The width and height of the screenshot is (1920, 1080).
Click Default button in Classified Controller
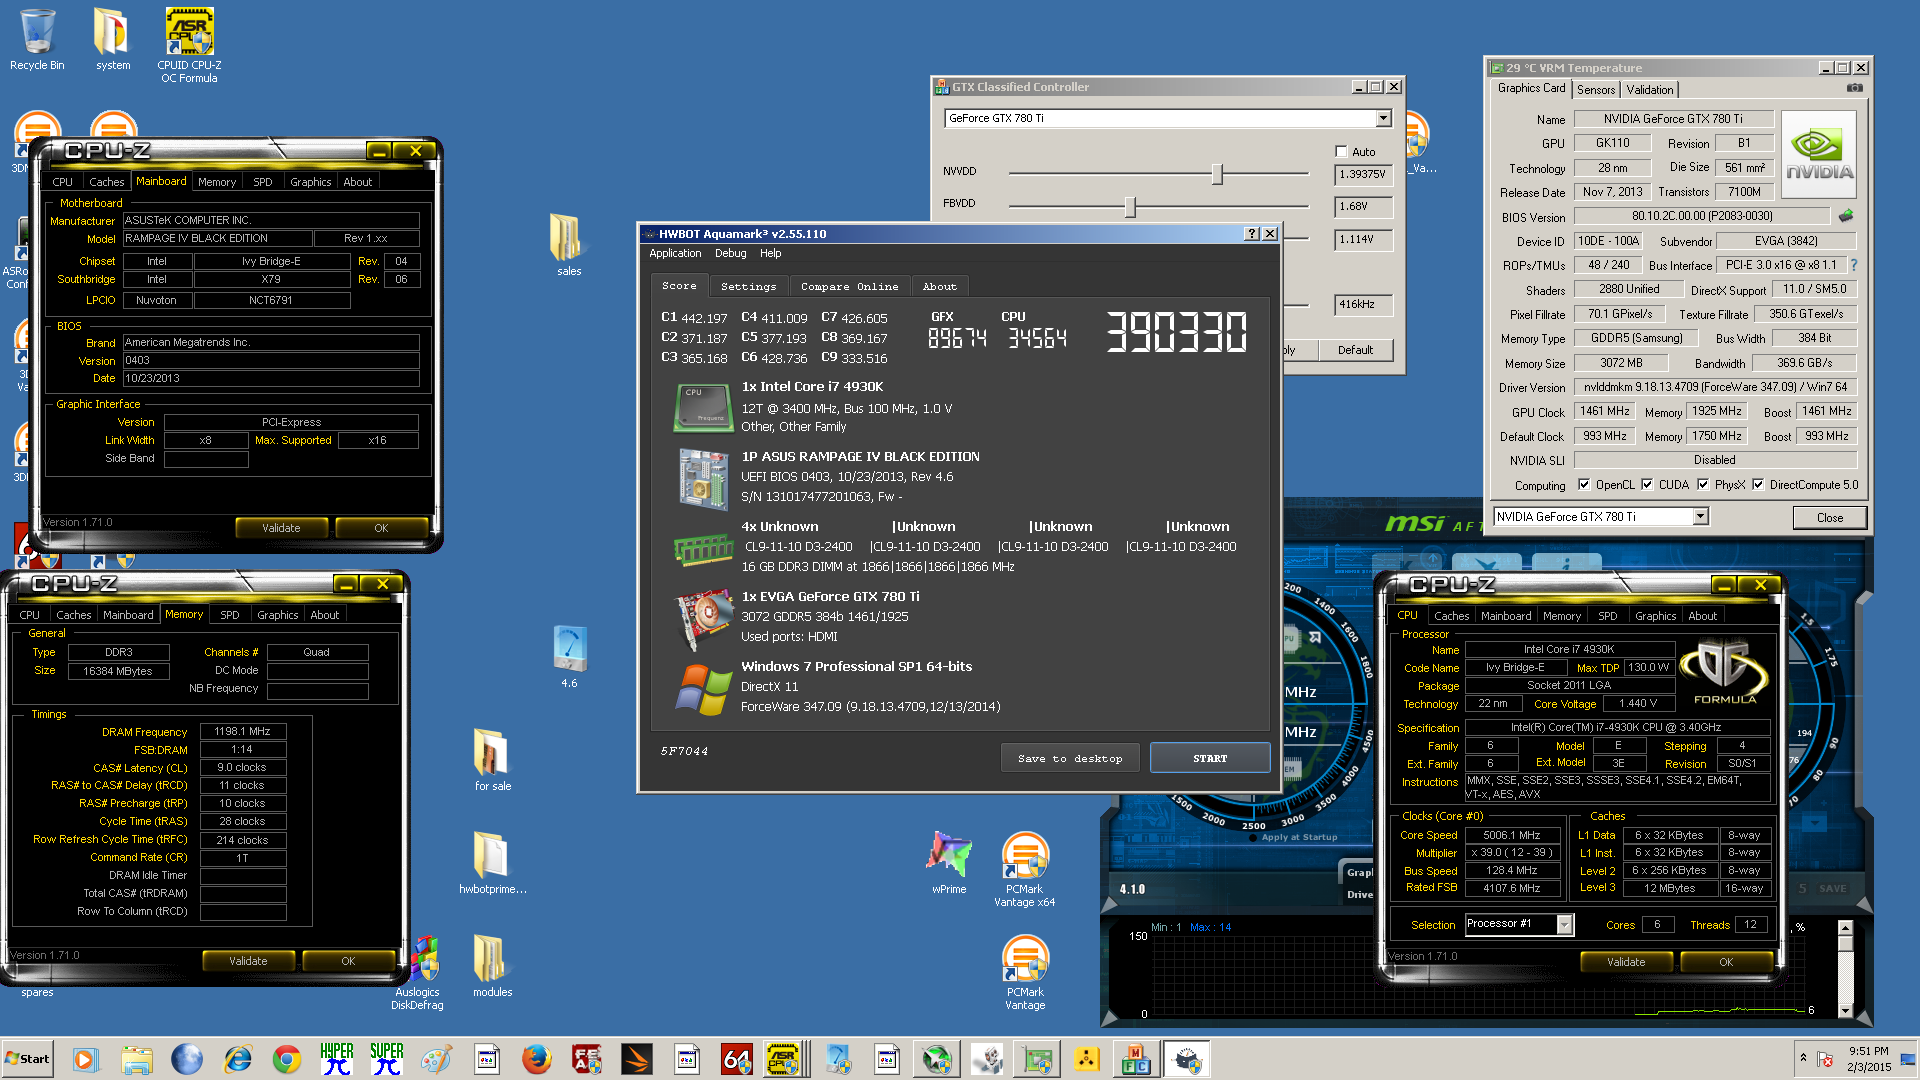coord(1355,350)
